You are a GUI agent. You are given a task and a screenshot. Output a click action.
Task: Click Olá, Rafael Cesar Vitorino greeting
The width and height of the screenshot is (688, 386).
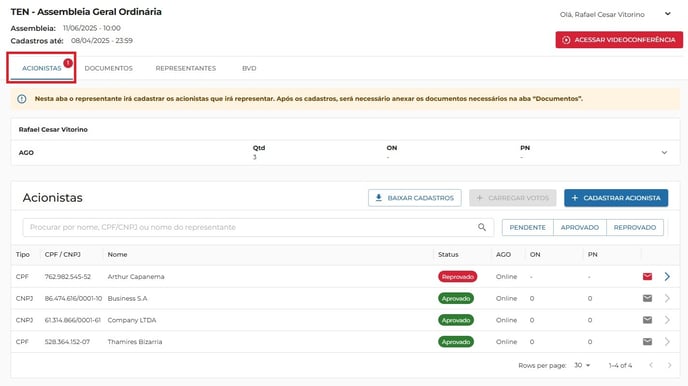point(602,14)
